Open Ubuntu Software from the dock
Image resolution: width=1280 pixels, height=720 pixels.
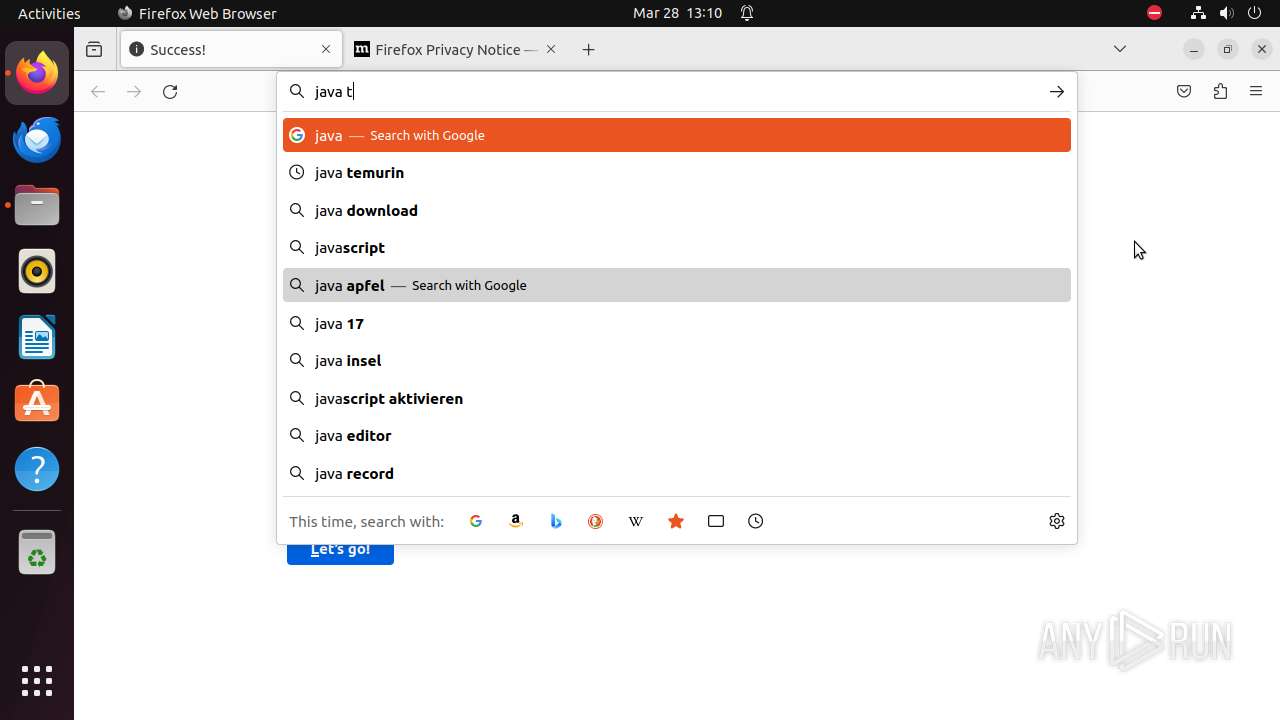37,403
